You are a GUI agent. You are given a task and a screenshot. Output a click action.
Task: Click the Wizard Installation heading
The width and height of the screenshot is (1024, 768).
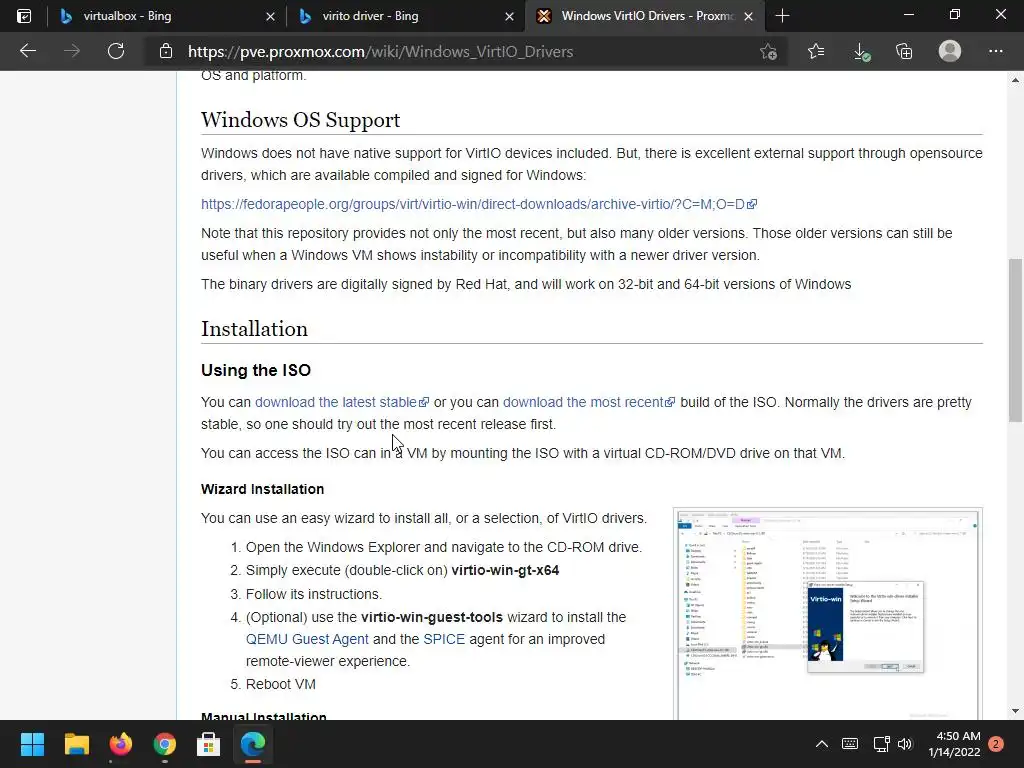[x=263, y=489]
